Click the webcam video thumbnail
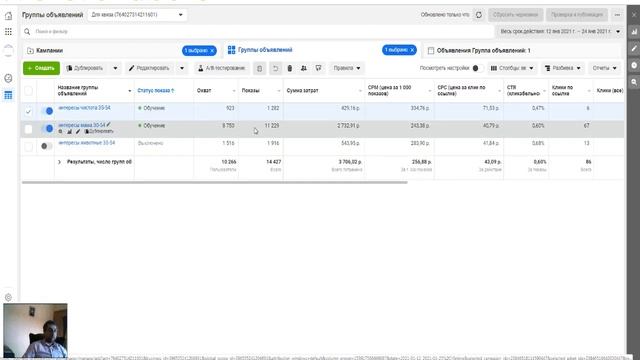This screenshot has height=360, width=640. [x=36, y=330]
